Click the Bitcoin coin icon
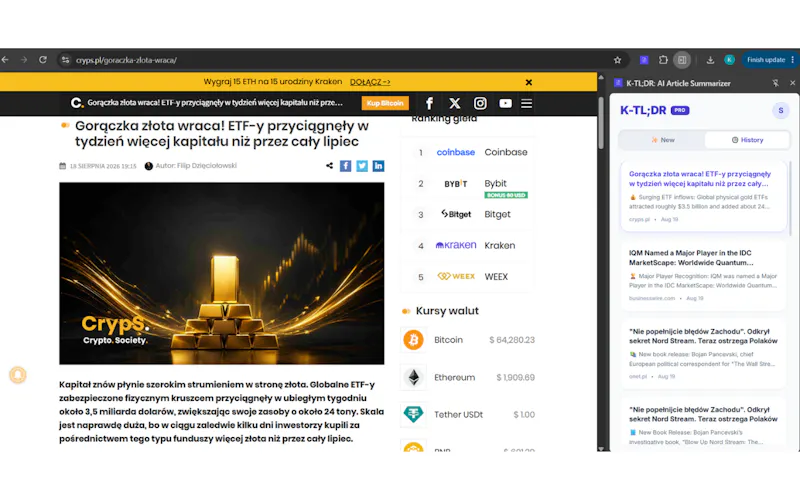800x500 pixels. click(413, 340)
